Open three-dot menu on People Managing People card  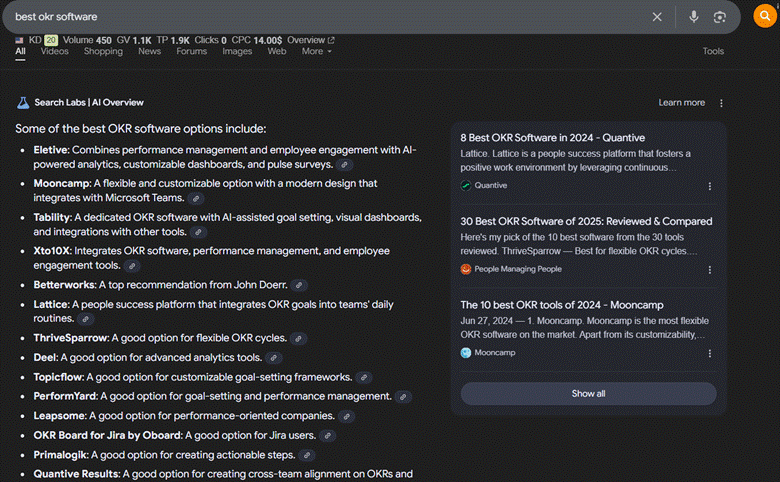709,270
